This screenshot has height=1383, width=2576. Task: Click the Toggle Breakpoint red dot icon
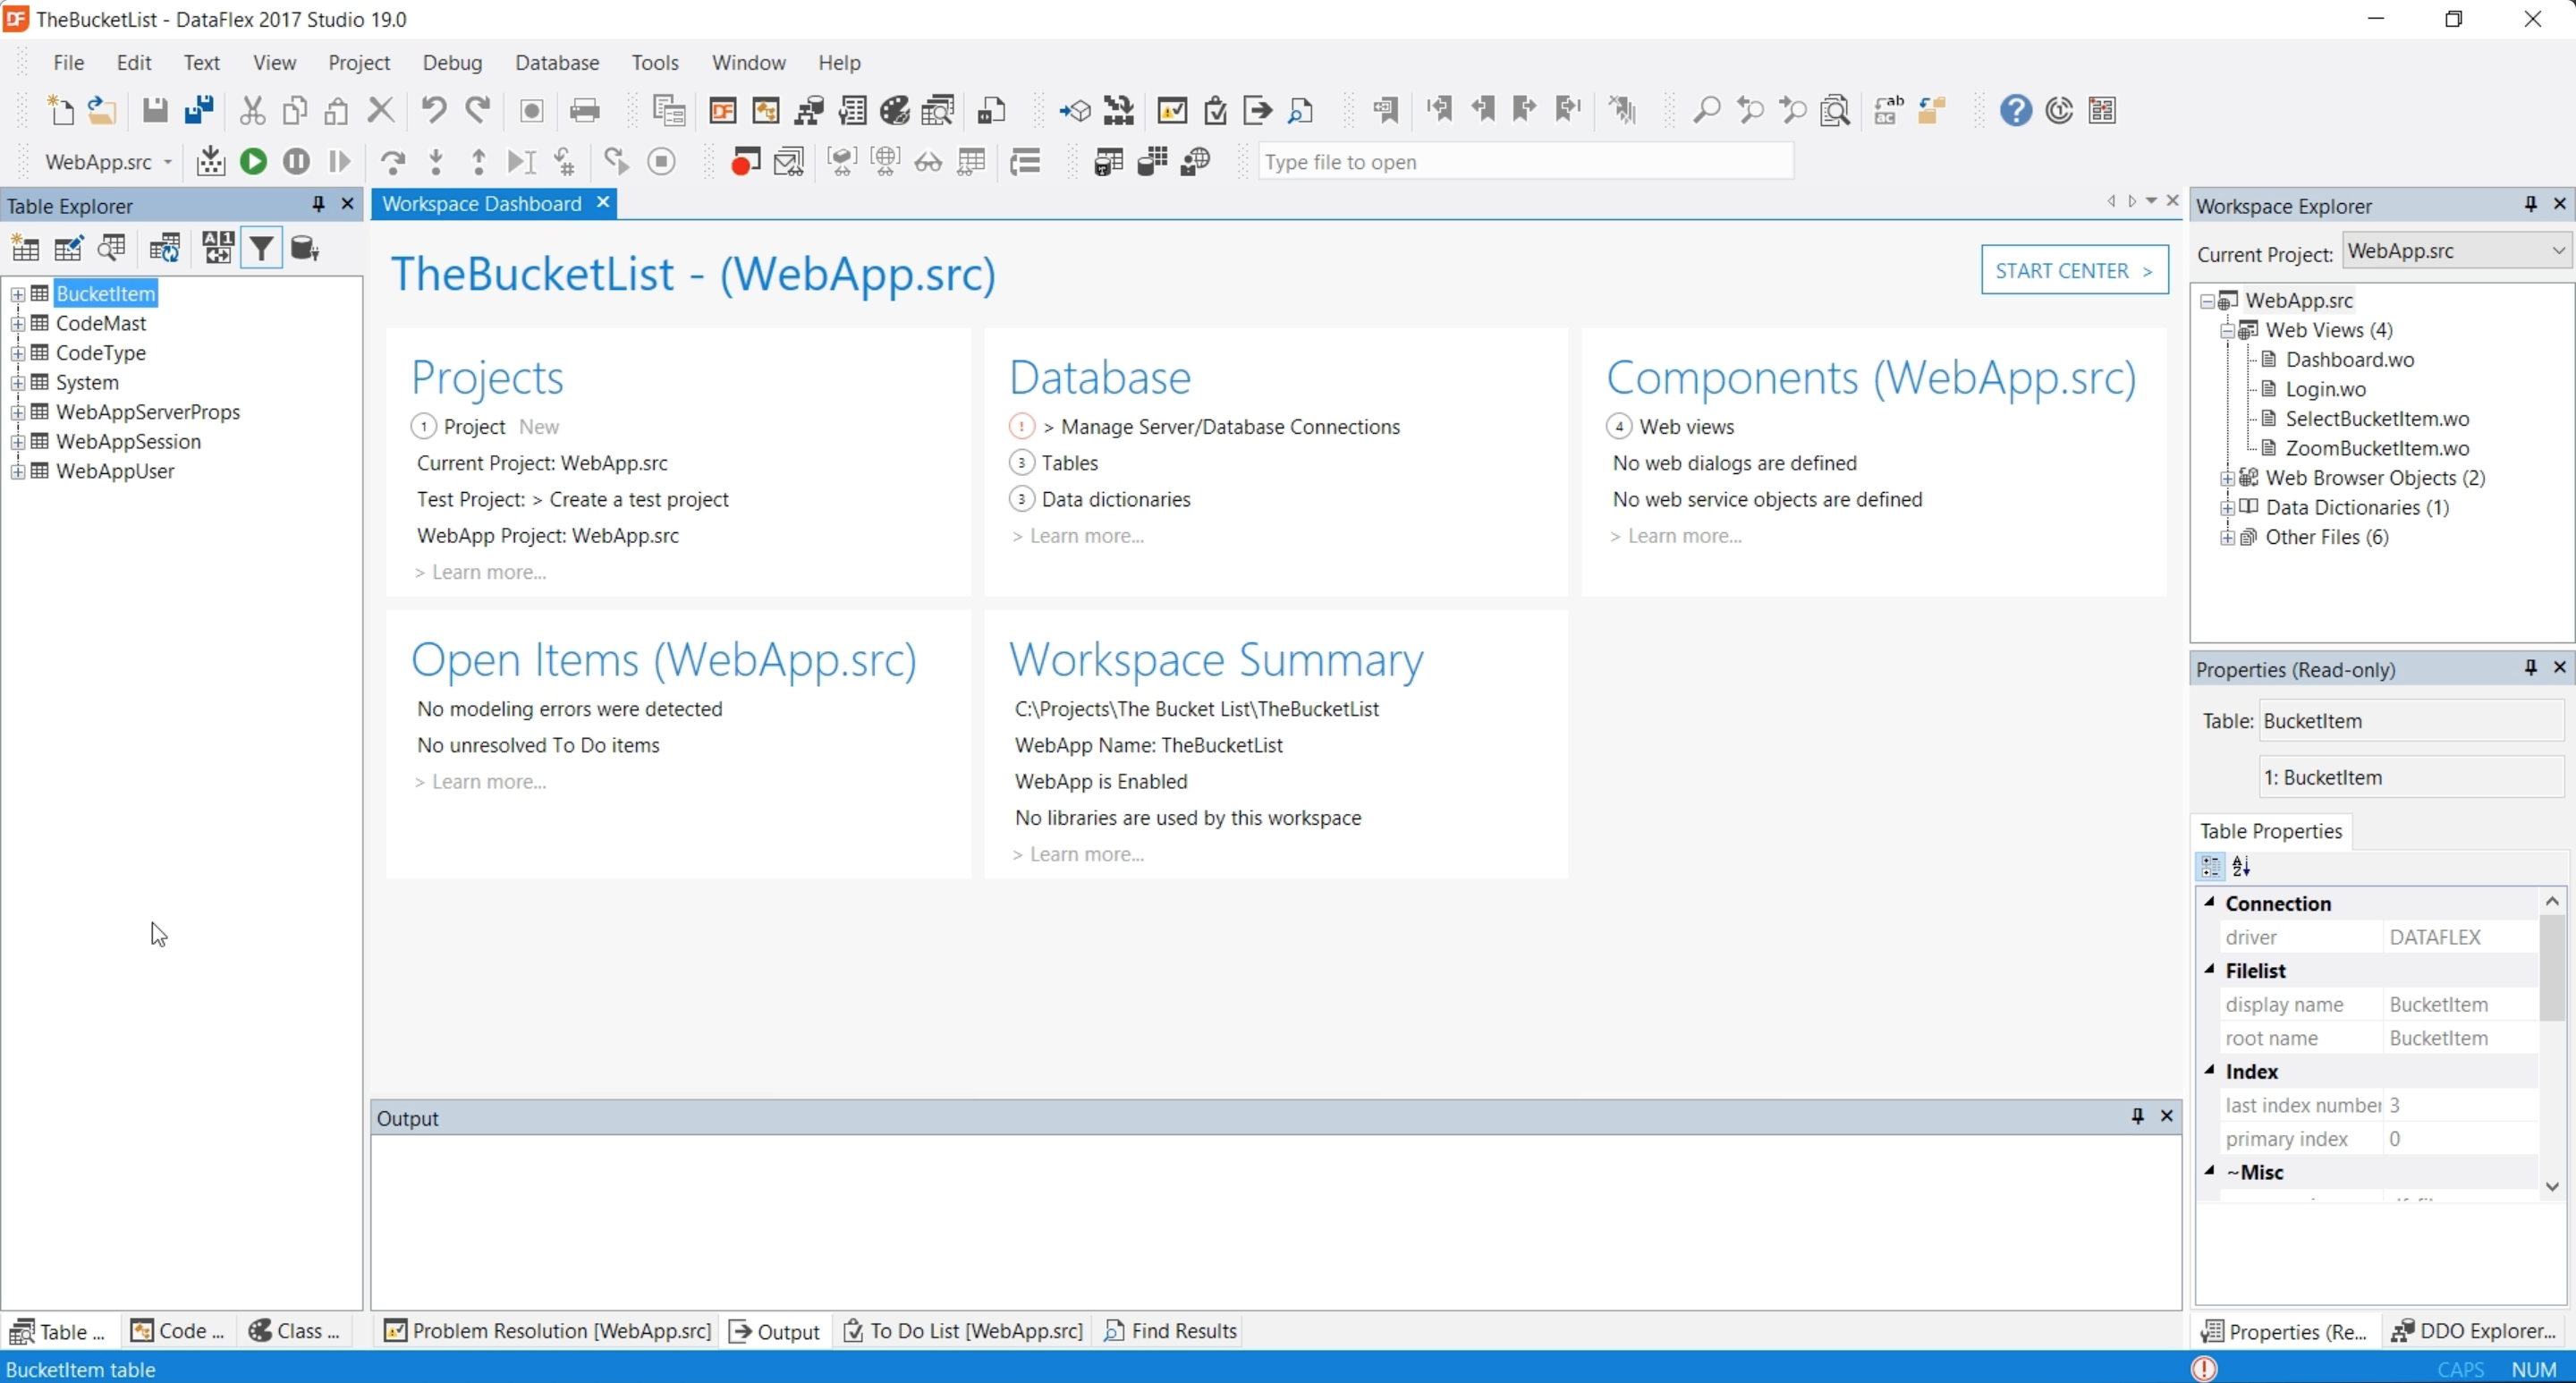click(744, 161)
